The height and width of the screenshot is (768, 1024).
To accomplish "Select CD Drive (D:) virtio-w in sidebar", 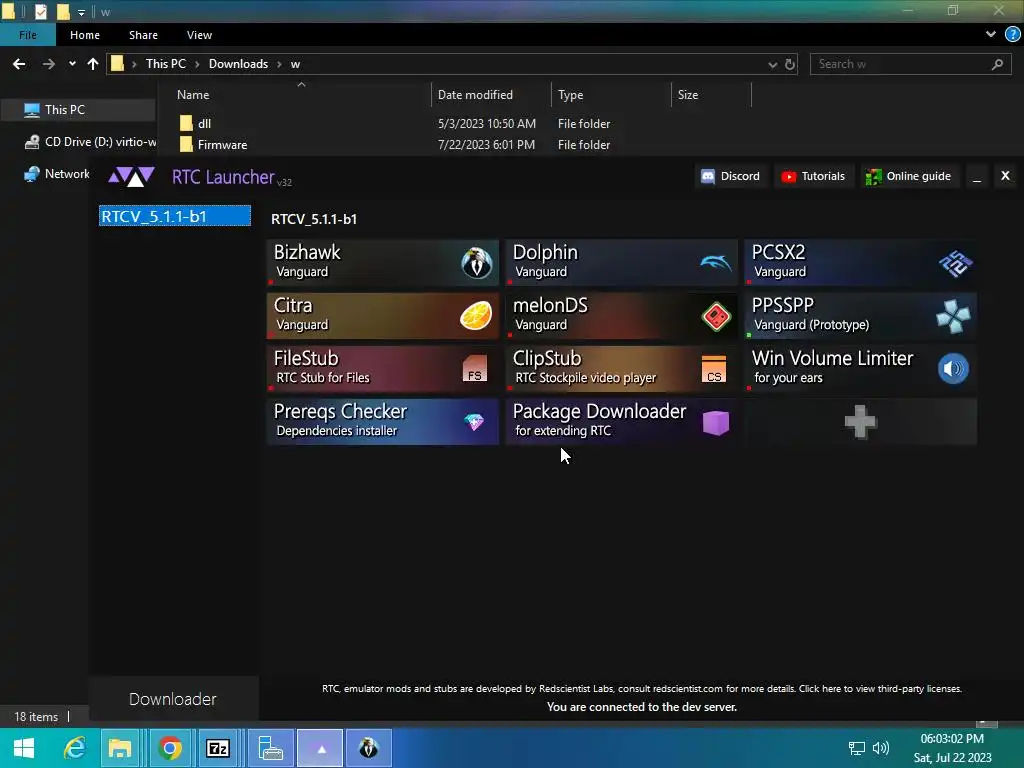I will 91,142.
